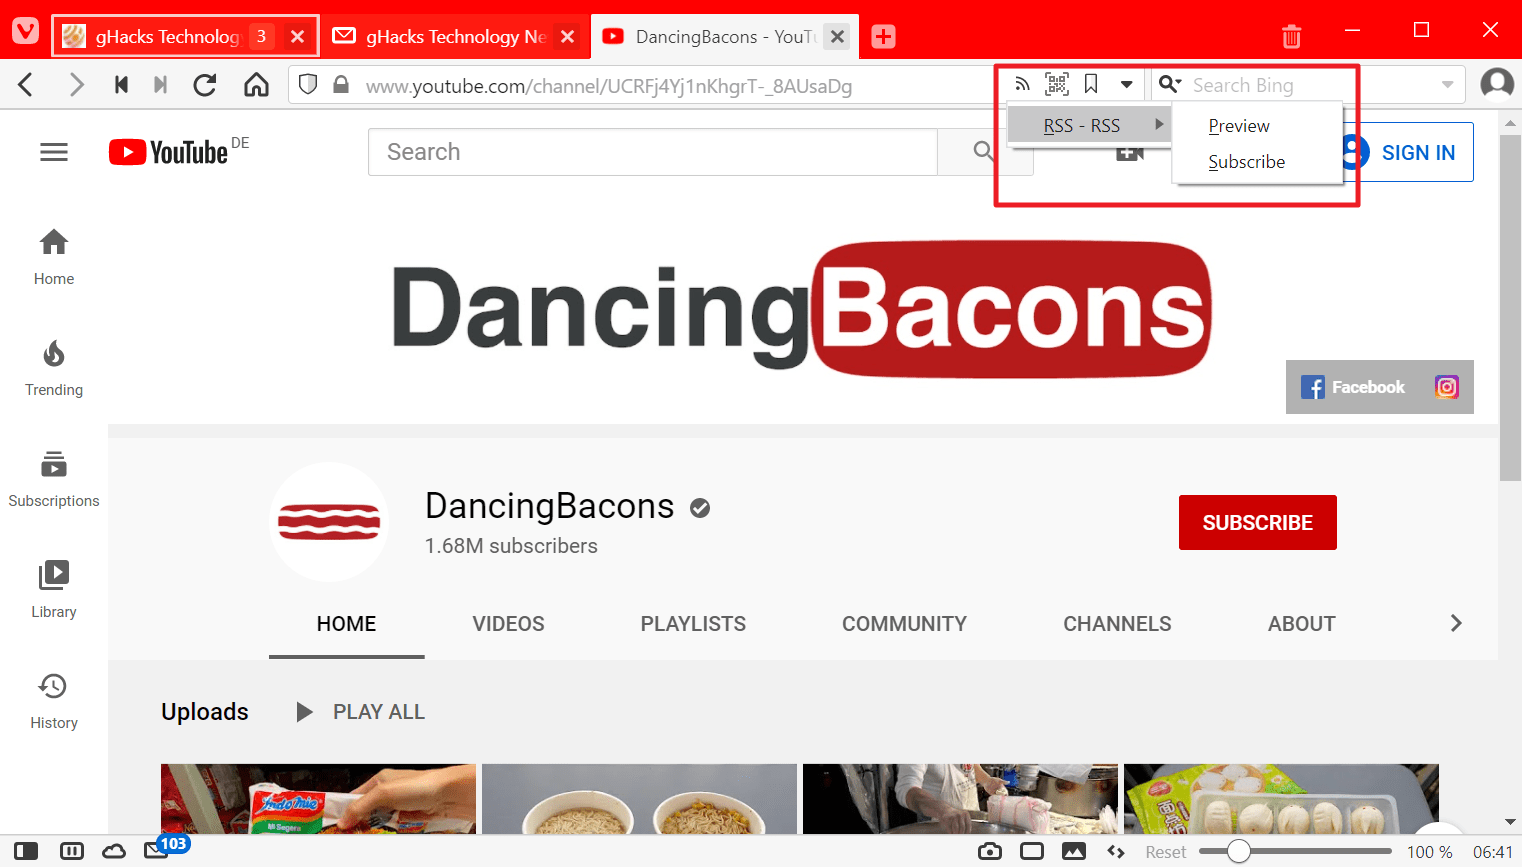Open the channel's VIDEOS tab
The width and height of the screenshot is (1522, 867).
(x=508, y=624)
